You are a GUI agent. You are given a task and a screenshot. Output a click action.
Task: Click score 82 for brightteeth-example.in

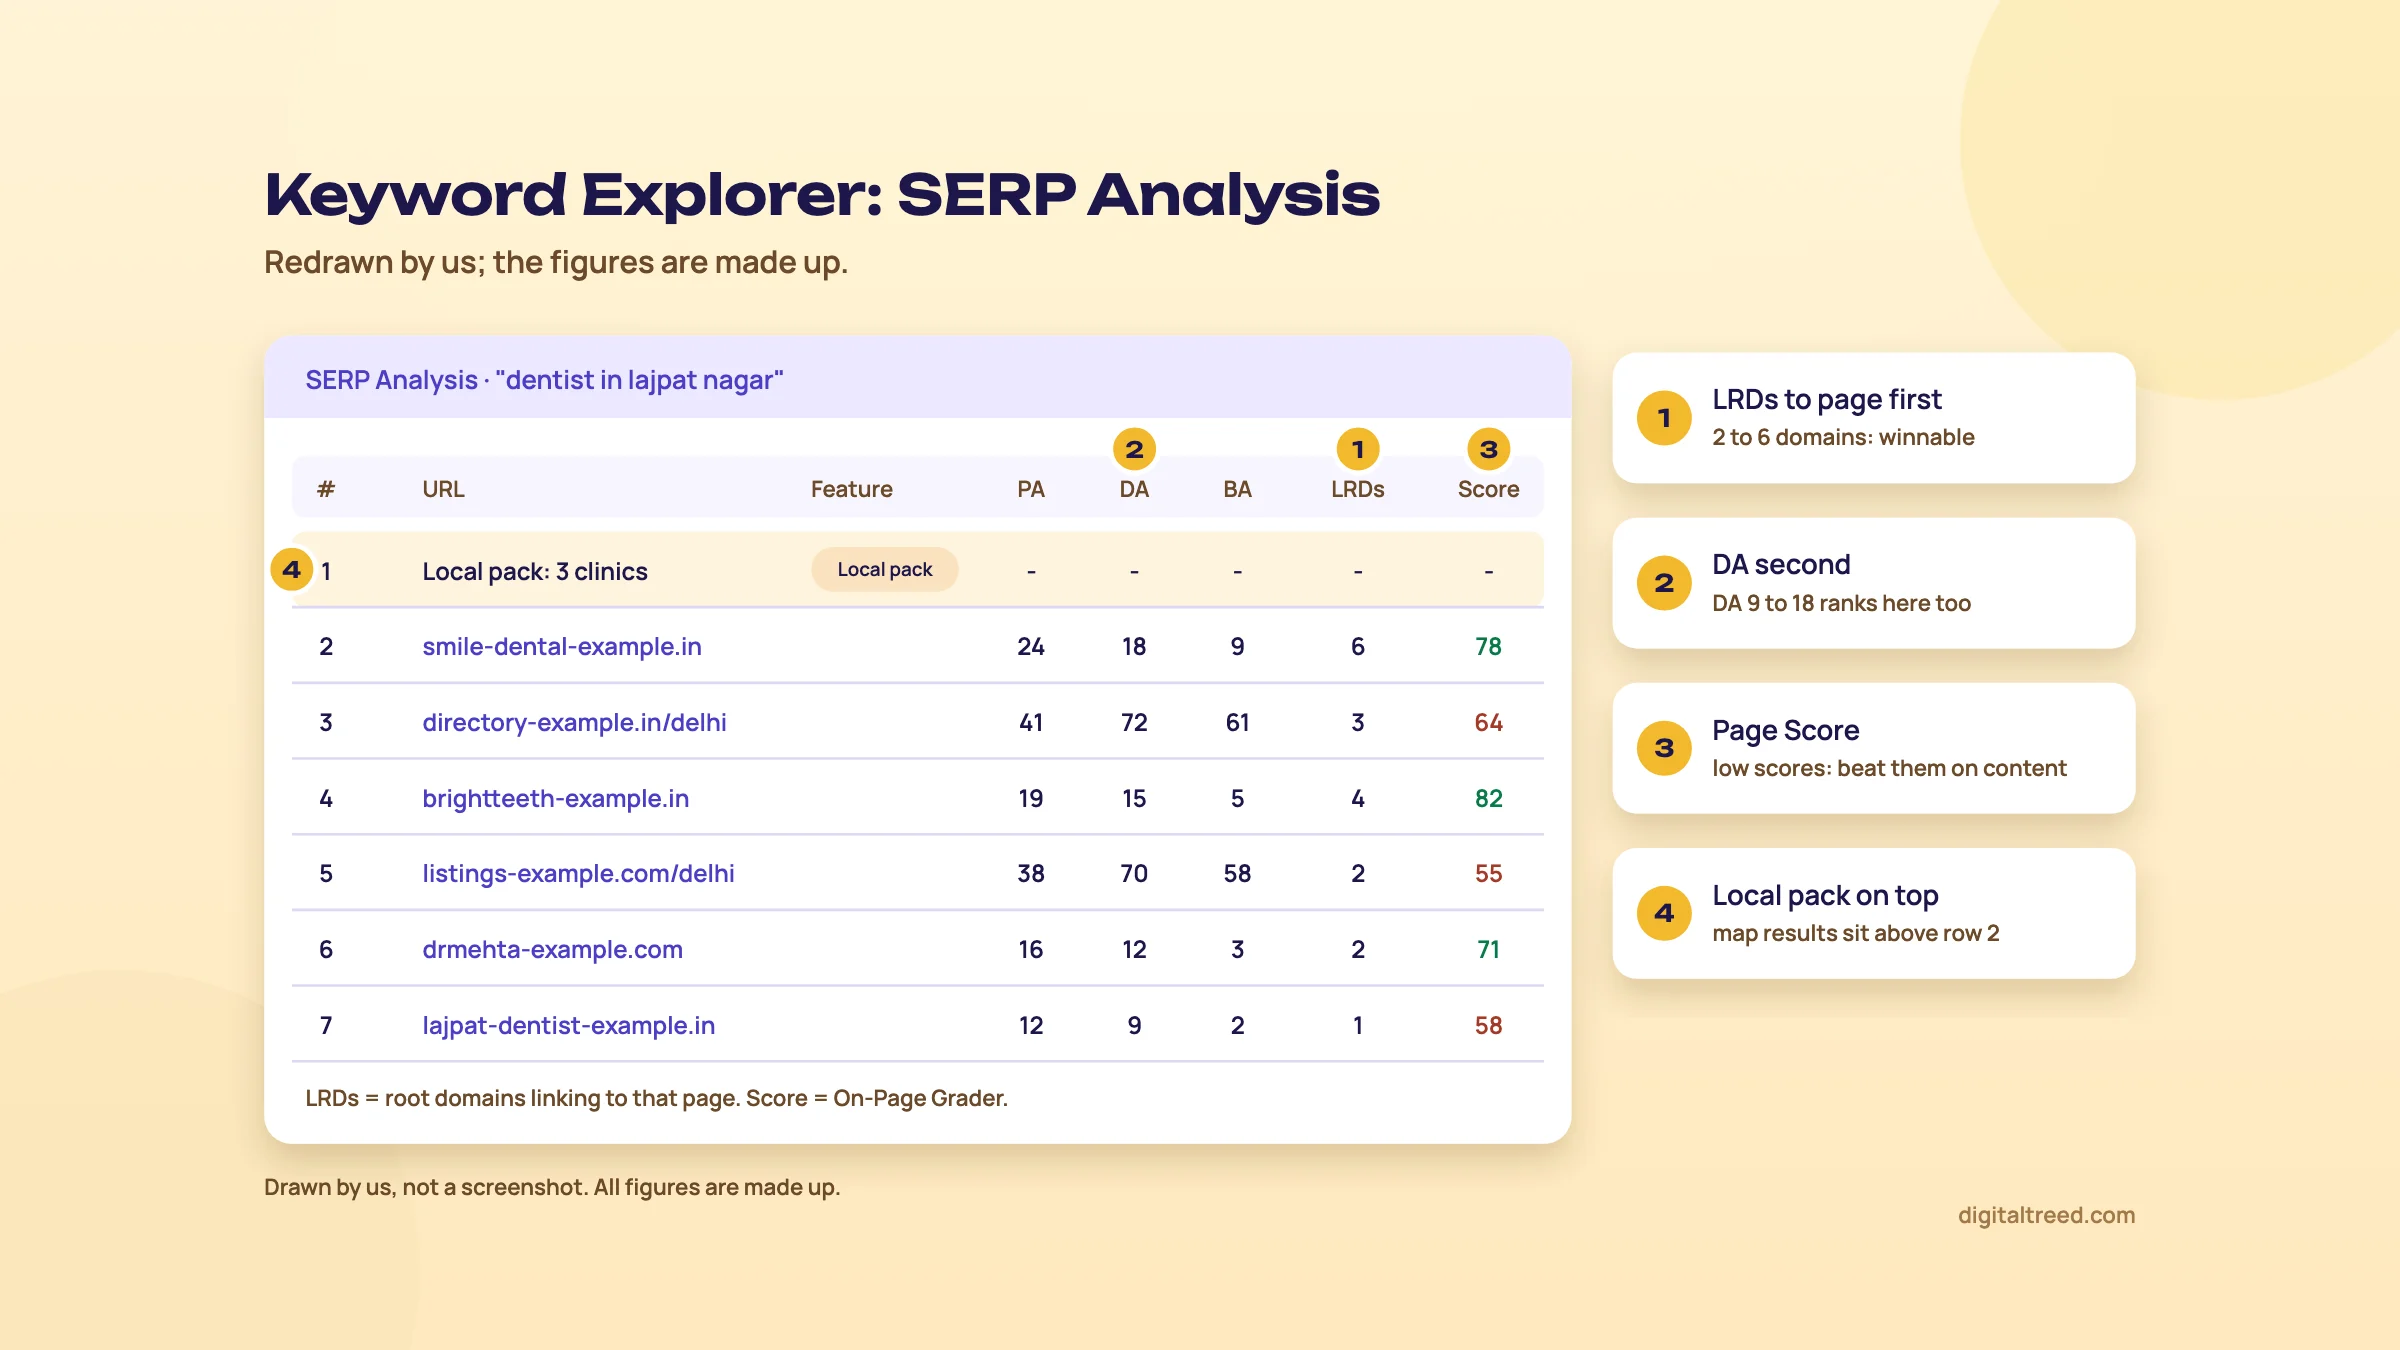(1488, 798)
